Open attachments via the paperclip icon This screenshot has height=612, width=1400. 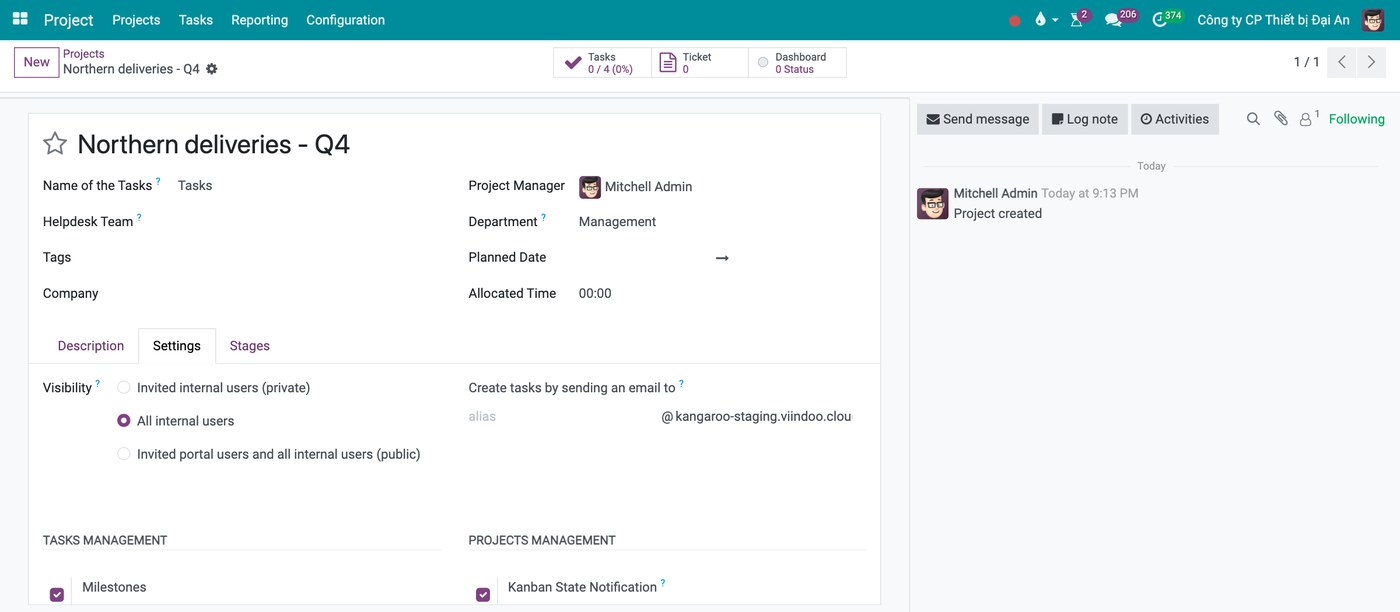(x=1281, y=119)
